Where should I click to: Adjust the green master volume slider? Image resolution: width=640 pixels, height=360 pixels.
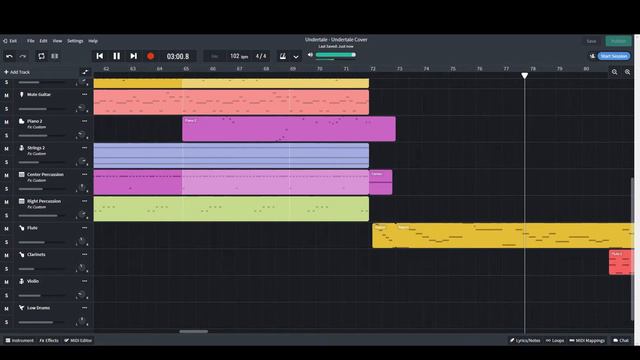[x=336, y=55]
